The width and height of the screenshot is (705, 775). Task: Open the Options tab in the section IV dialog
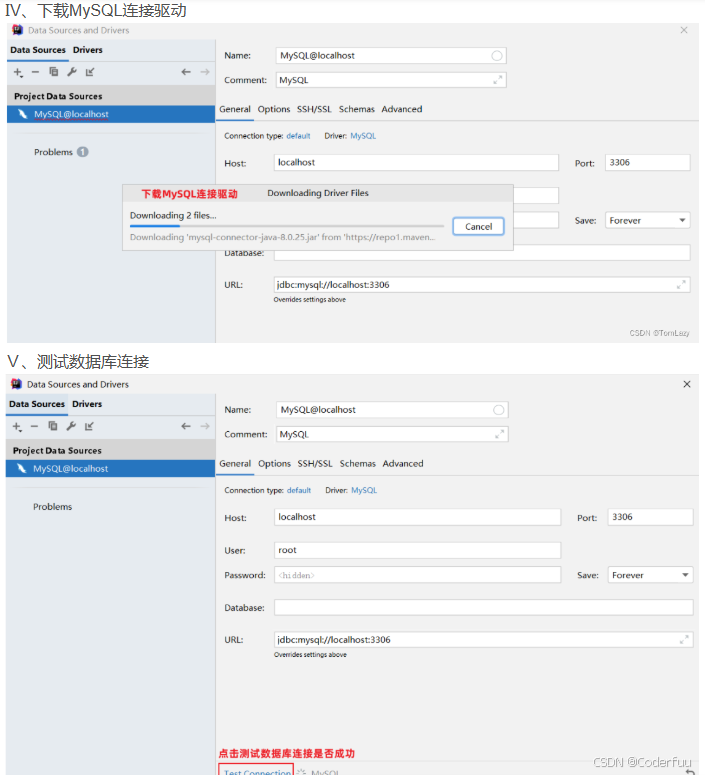[x=274, y=109]
